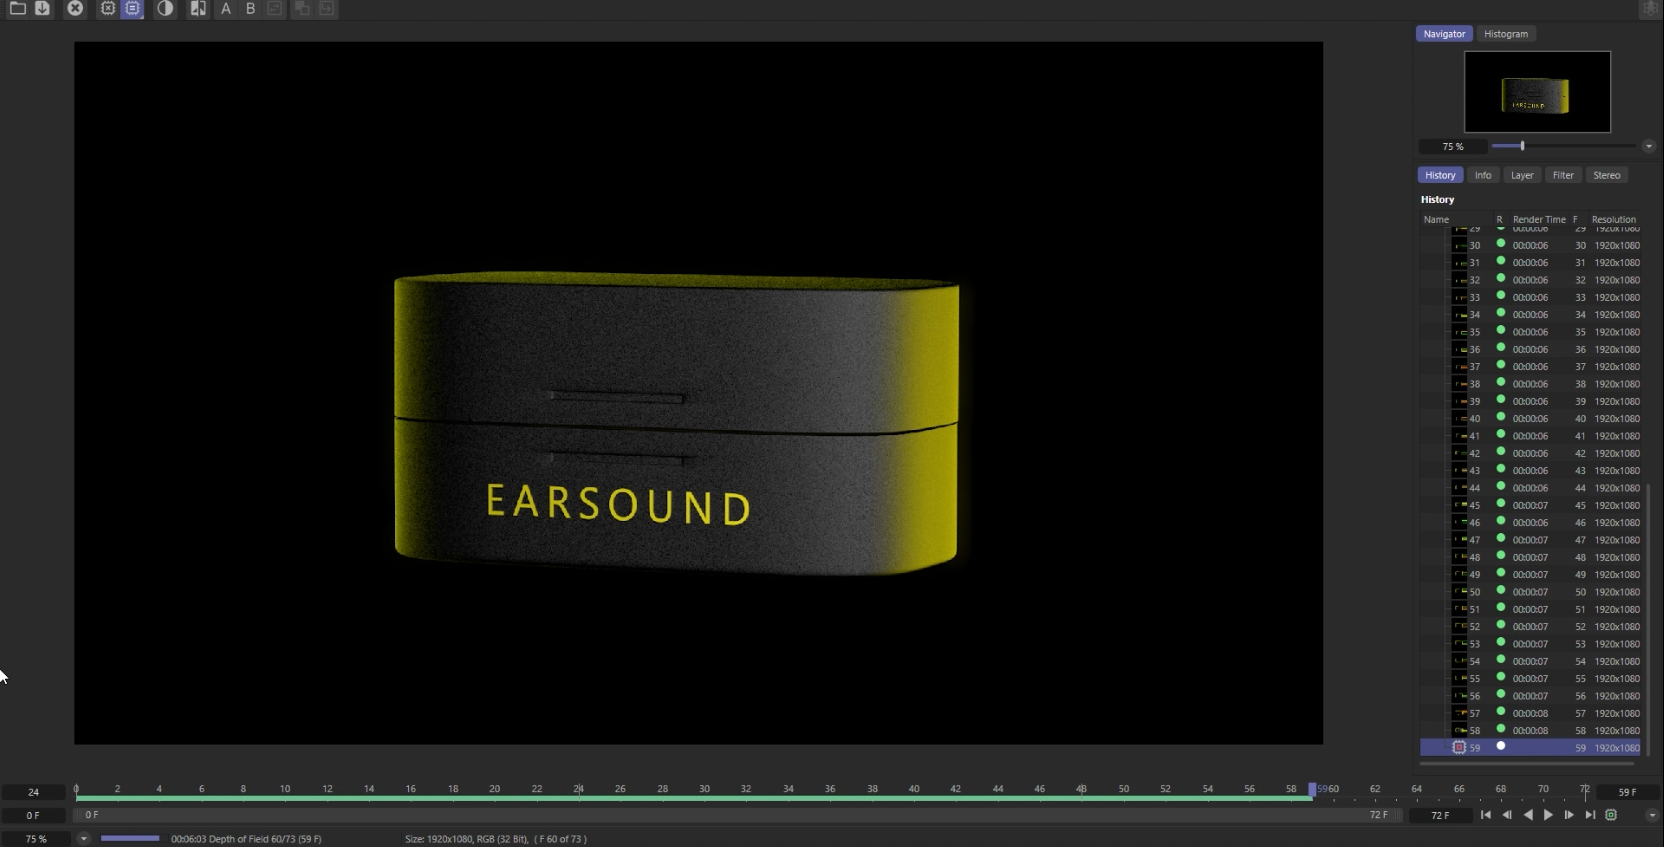Click the 24 fps field left of timeline
This screenshot has height=847, width=1664.
(33, 792)
